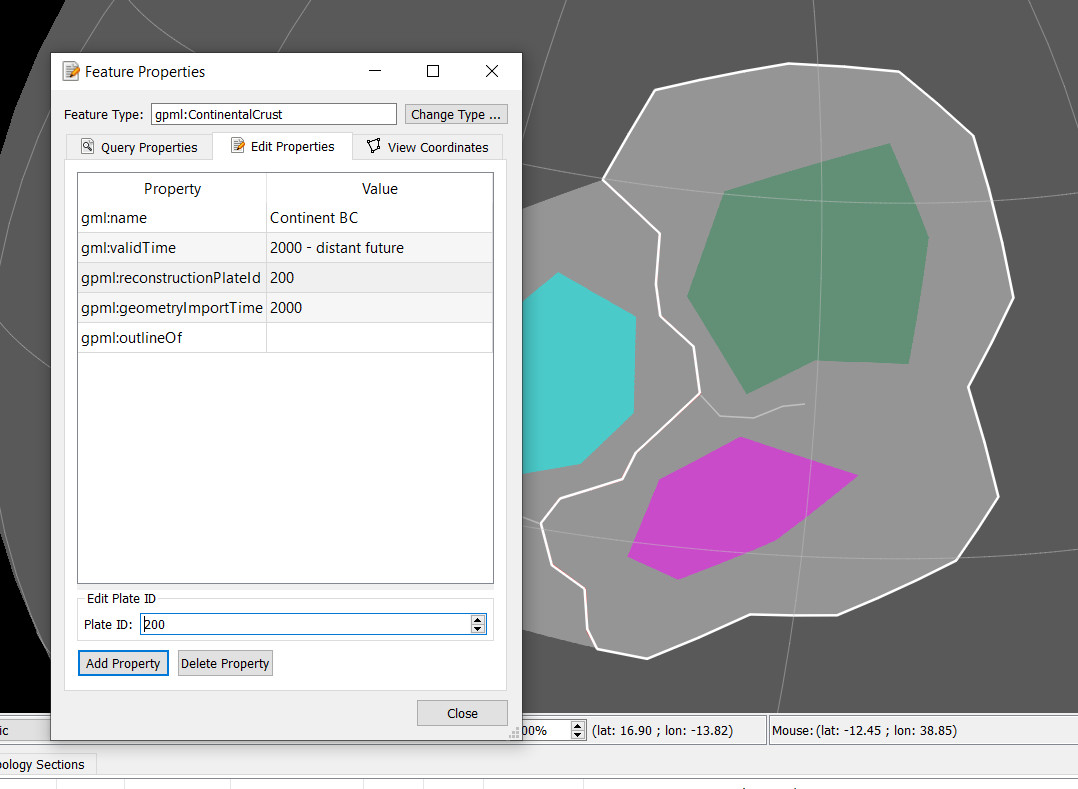Click the Edit Properties pencil icon

click(x=238, y=146)
